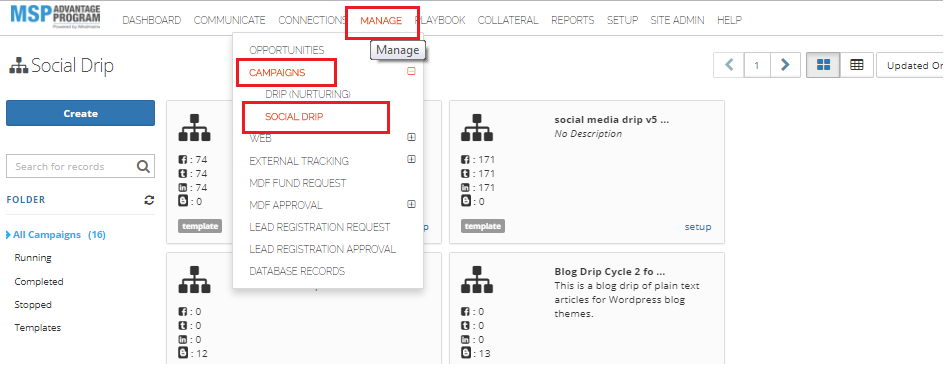Open the Setup menu
The height and width of the screenshot is (368, 944).
point(623,20)
